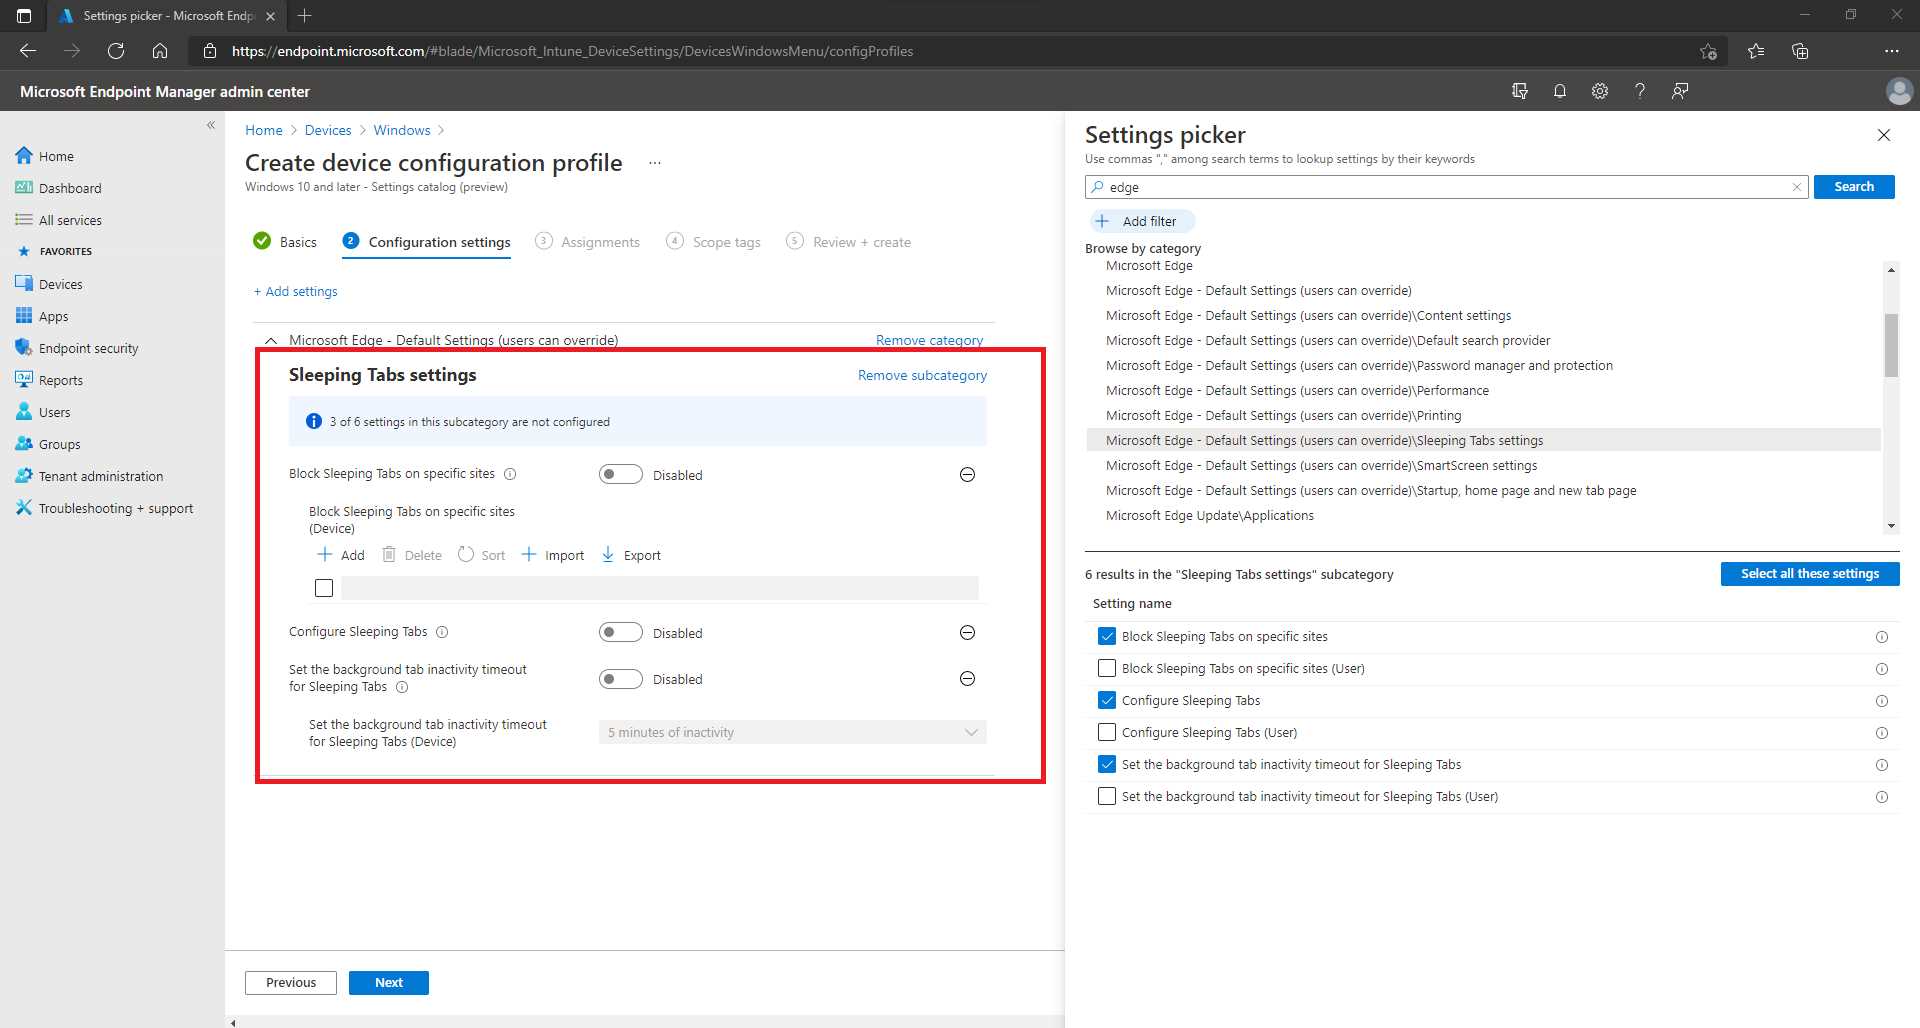Screen dimensions: 1920x1028
Task: Check Configure Sleeping Tabs (User) setting
Action: pos(1106,732)
